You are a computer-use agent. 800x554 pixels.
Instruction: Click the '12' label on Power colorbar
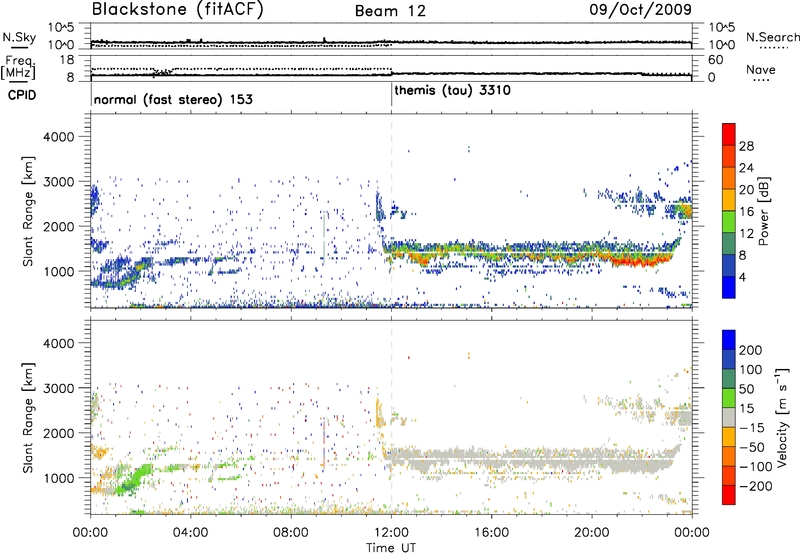pos(746,234)
